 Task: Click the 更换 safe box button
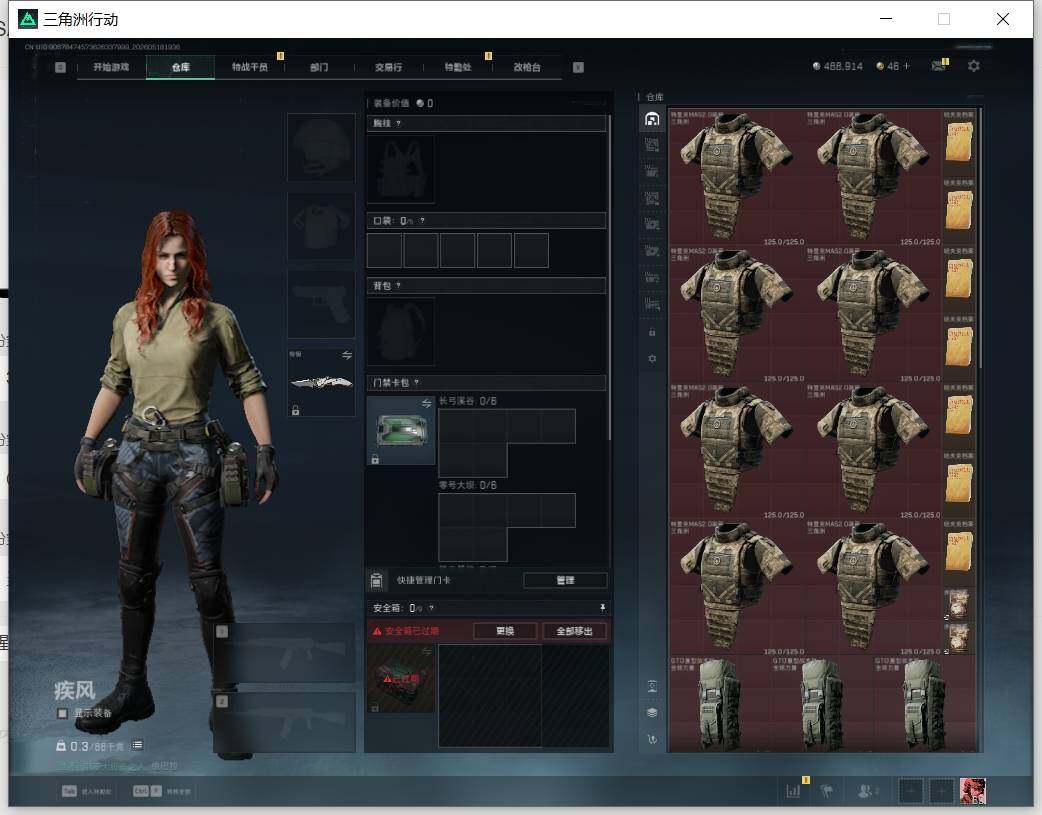point(505,631)
